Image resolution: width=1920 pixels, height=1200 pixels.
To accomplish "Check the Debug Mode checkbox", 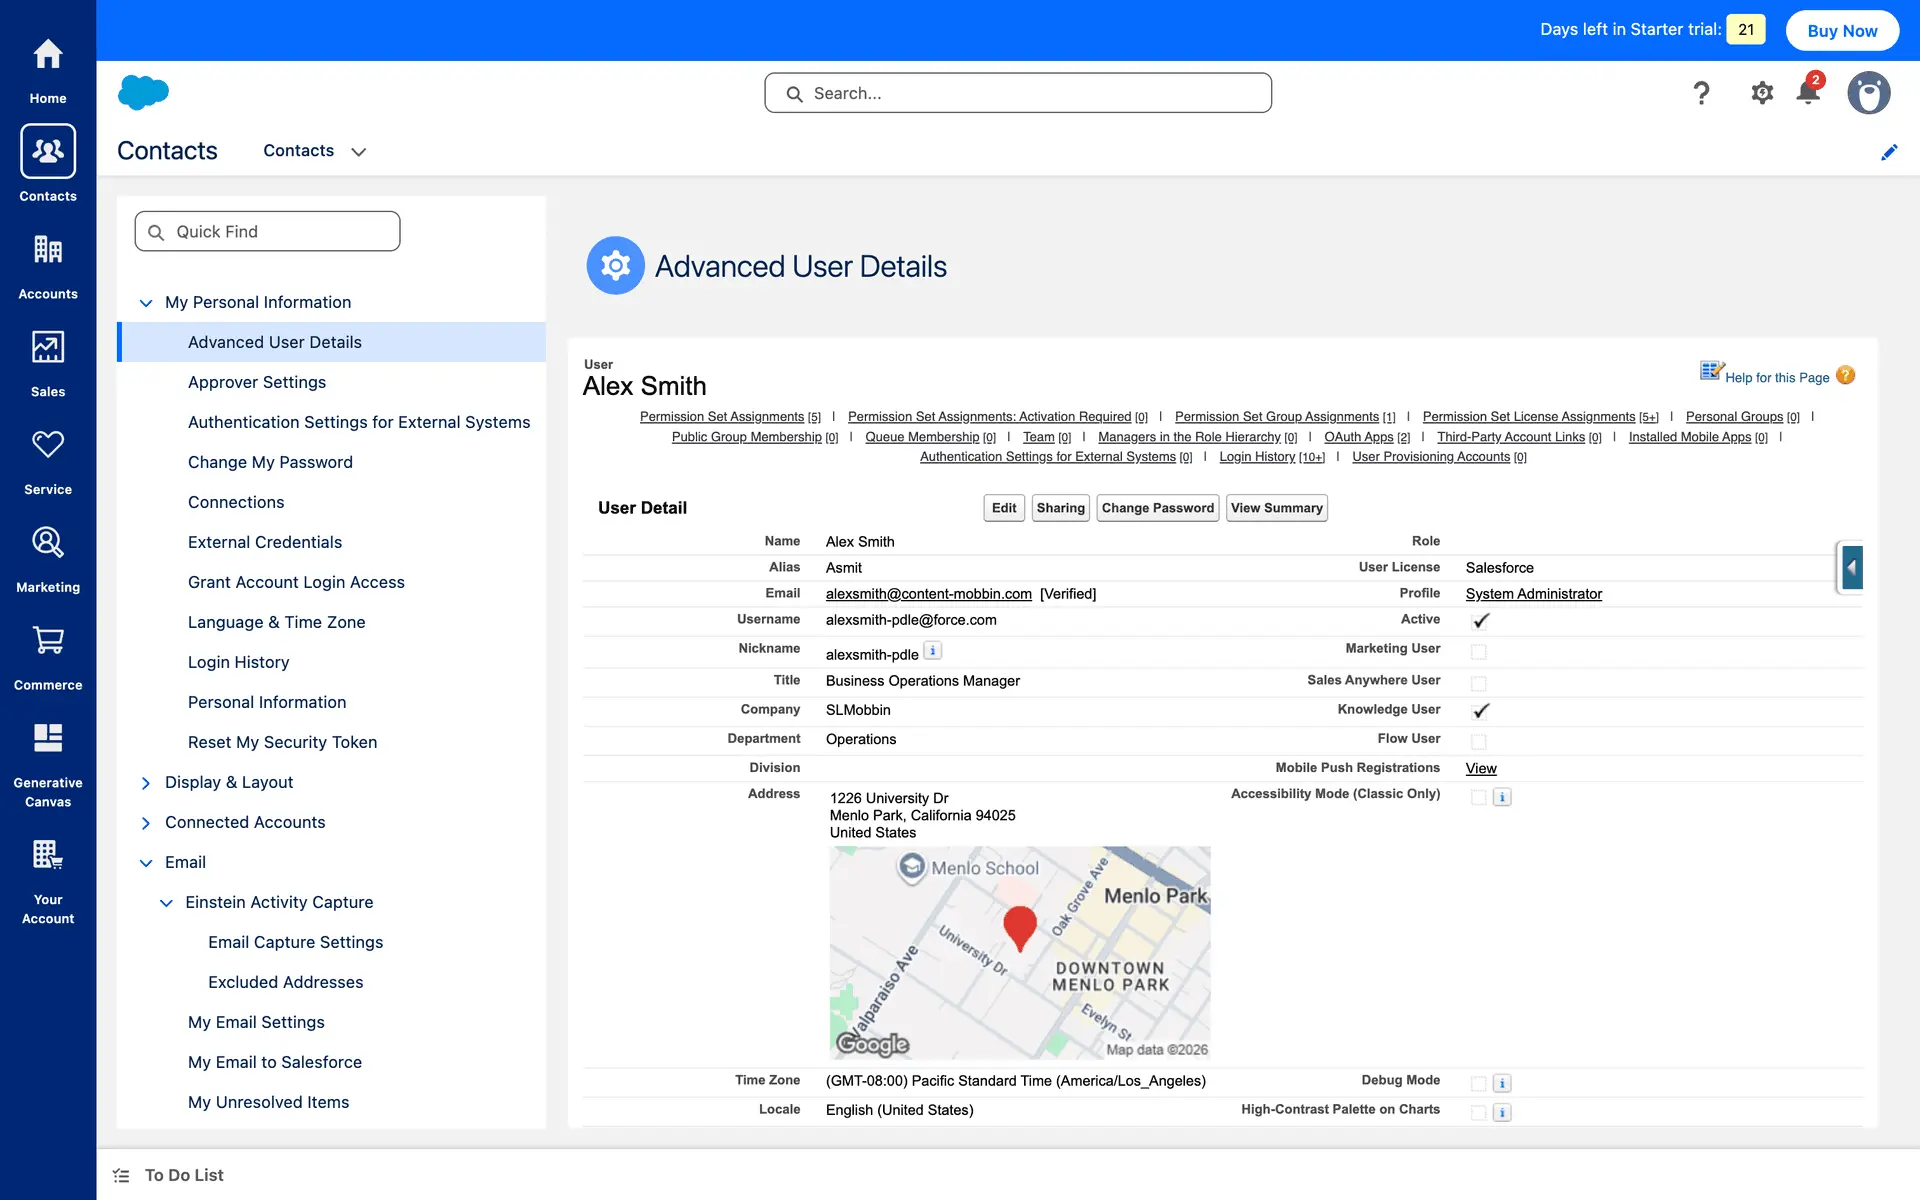I will click(x=1478, y=1083).
